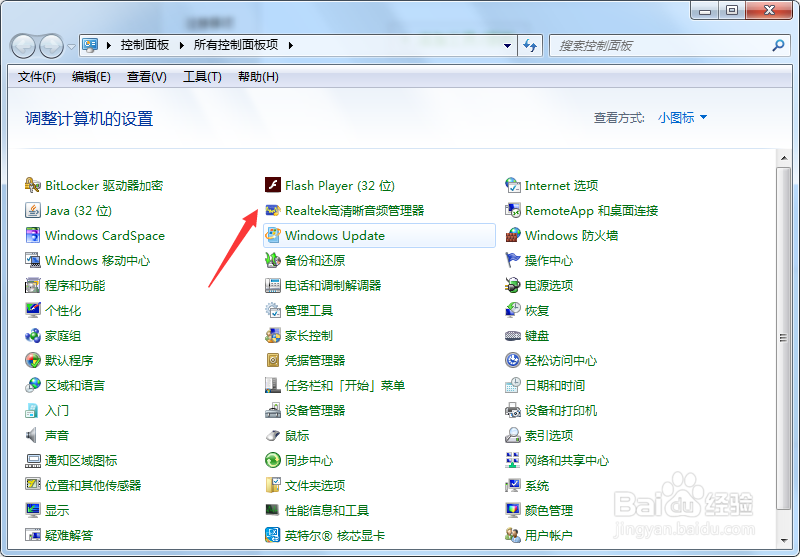
Task: Open recent pages dropdown beside navigation arrows
Action: pyautogui.click(x=71, y=46)
